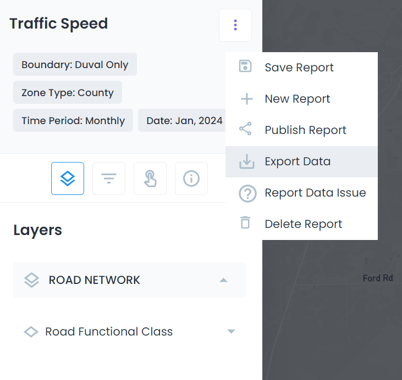Click the Boundary: Duval Only chip
The width and height of the screenshot is (402, 380).
pos(75,64)
